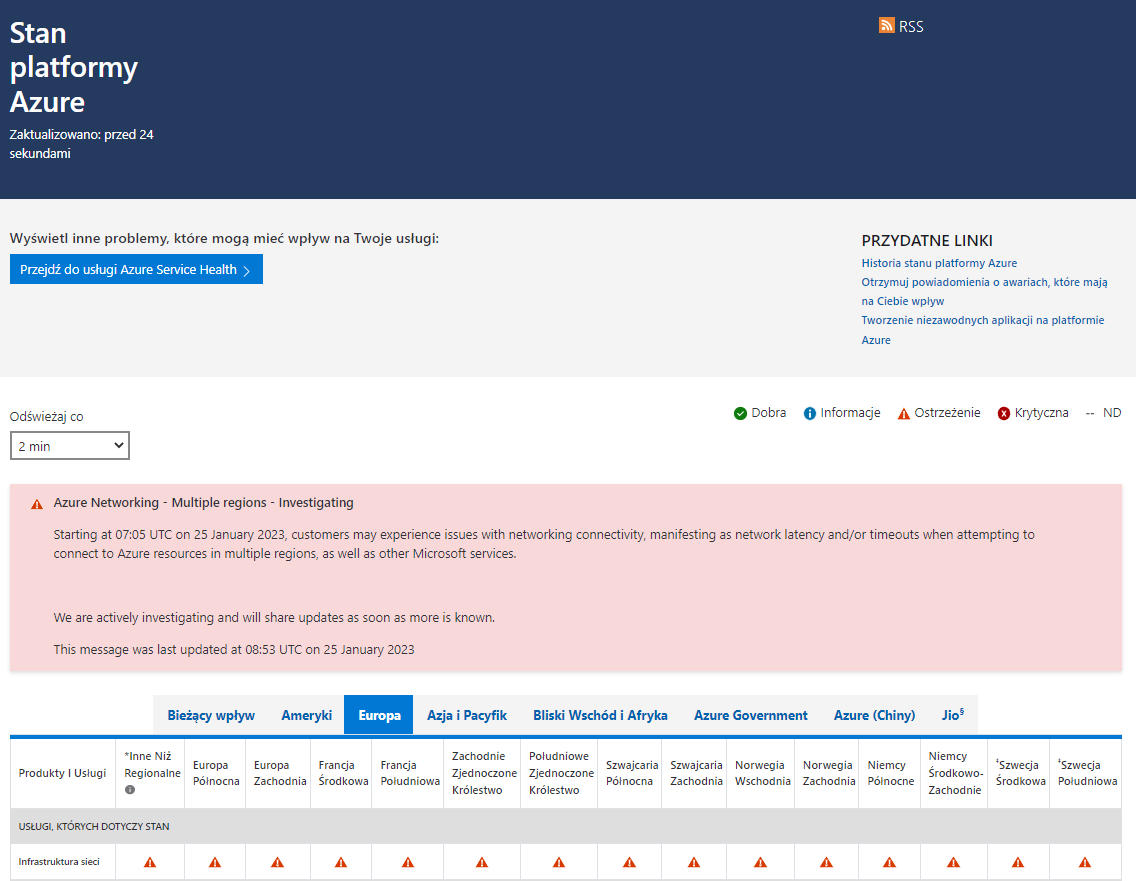This screenshot has height=881, width=1136.
Task: Click warning icon under Francja Środkowa column
Action: tap(340, 862)
